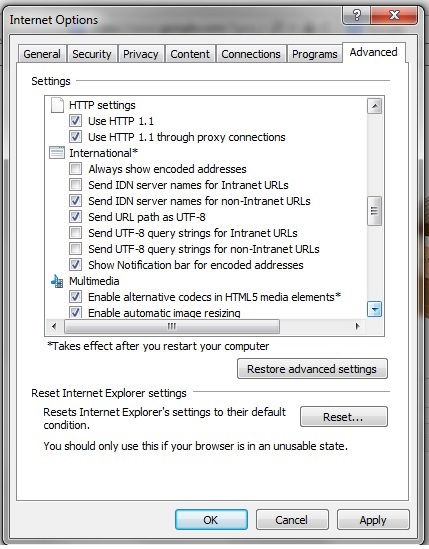
Task: Enable Always show encoded addresses
Action: tap(76, 169)
